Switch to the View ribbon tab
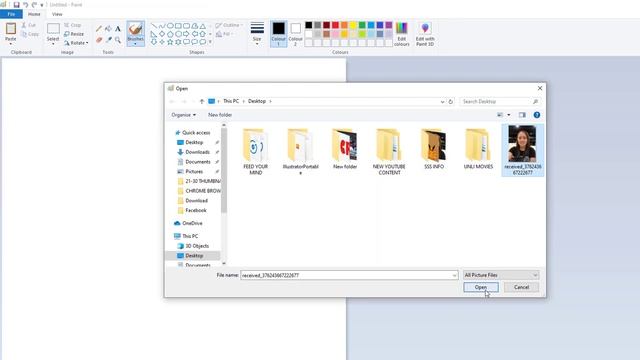The image size is (640, 360). tap(57, 14)
